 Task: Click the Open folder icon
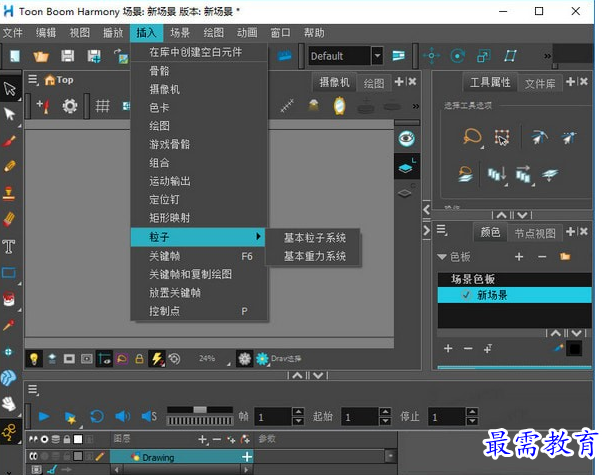[41, 57]
